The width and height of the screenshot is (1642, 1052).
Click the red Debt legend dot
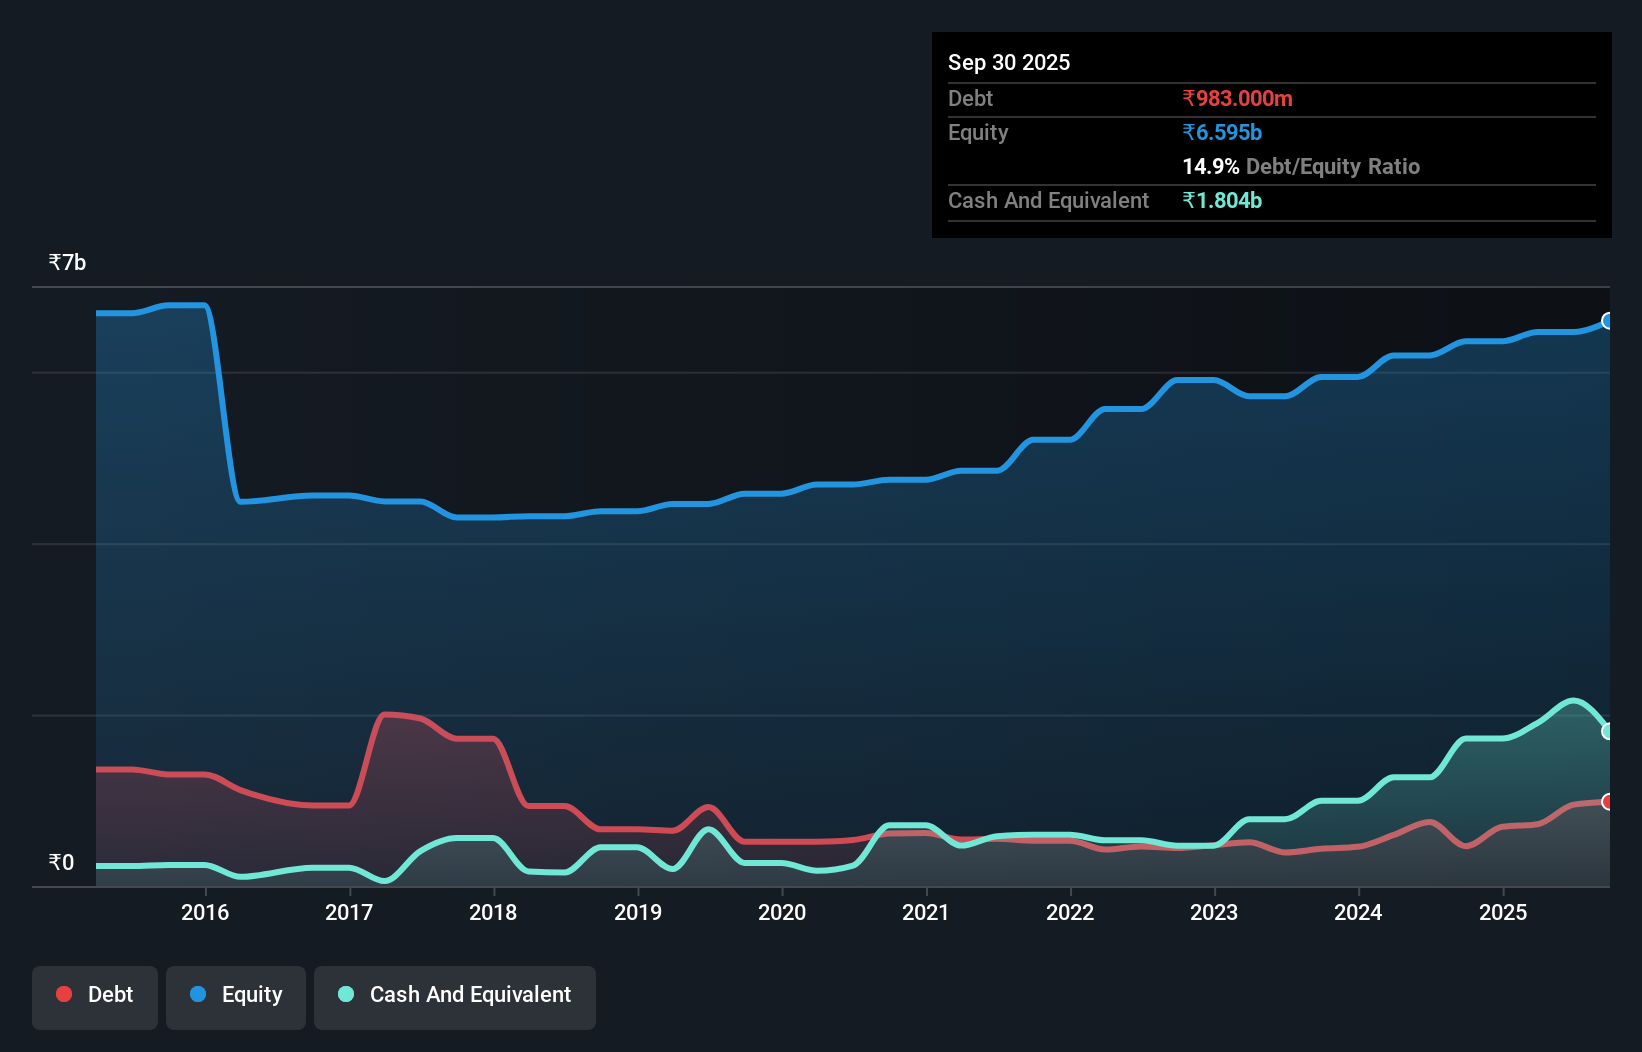click(64, 994)
